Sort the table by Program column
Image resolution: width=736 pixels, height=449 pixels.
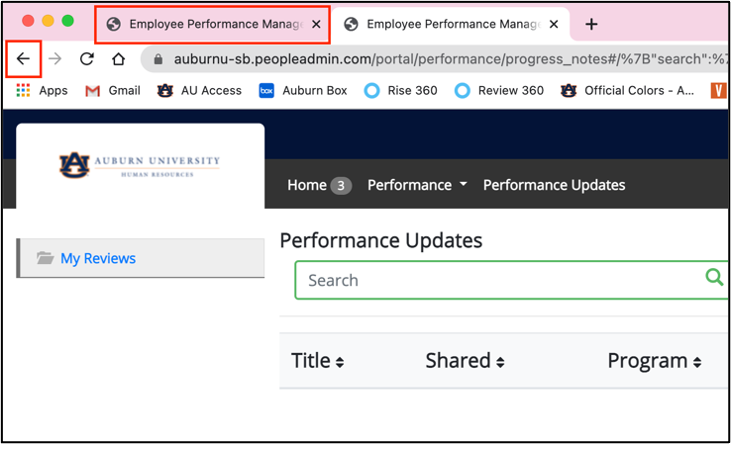tap(654, 361)
